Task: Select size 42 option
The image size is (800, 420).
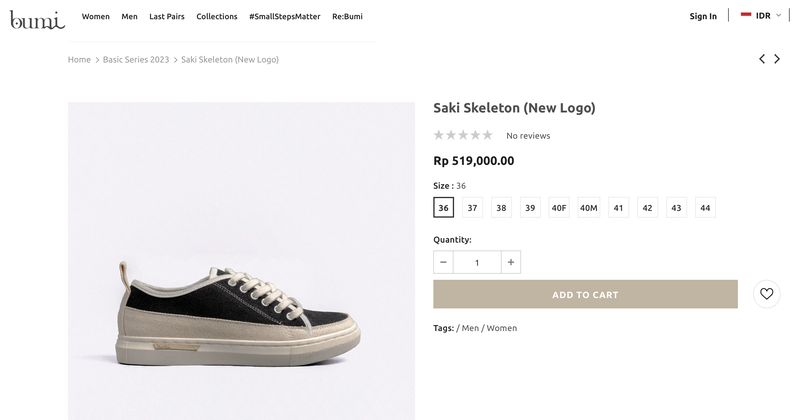Action: 647,208
